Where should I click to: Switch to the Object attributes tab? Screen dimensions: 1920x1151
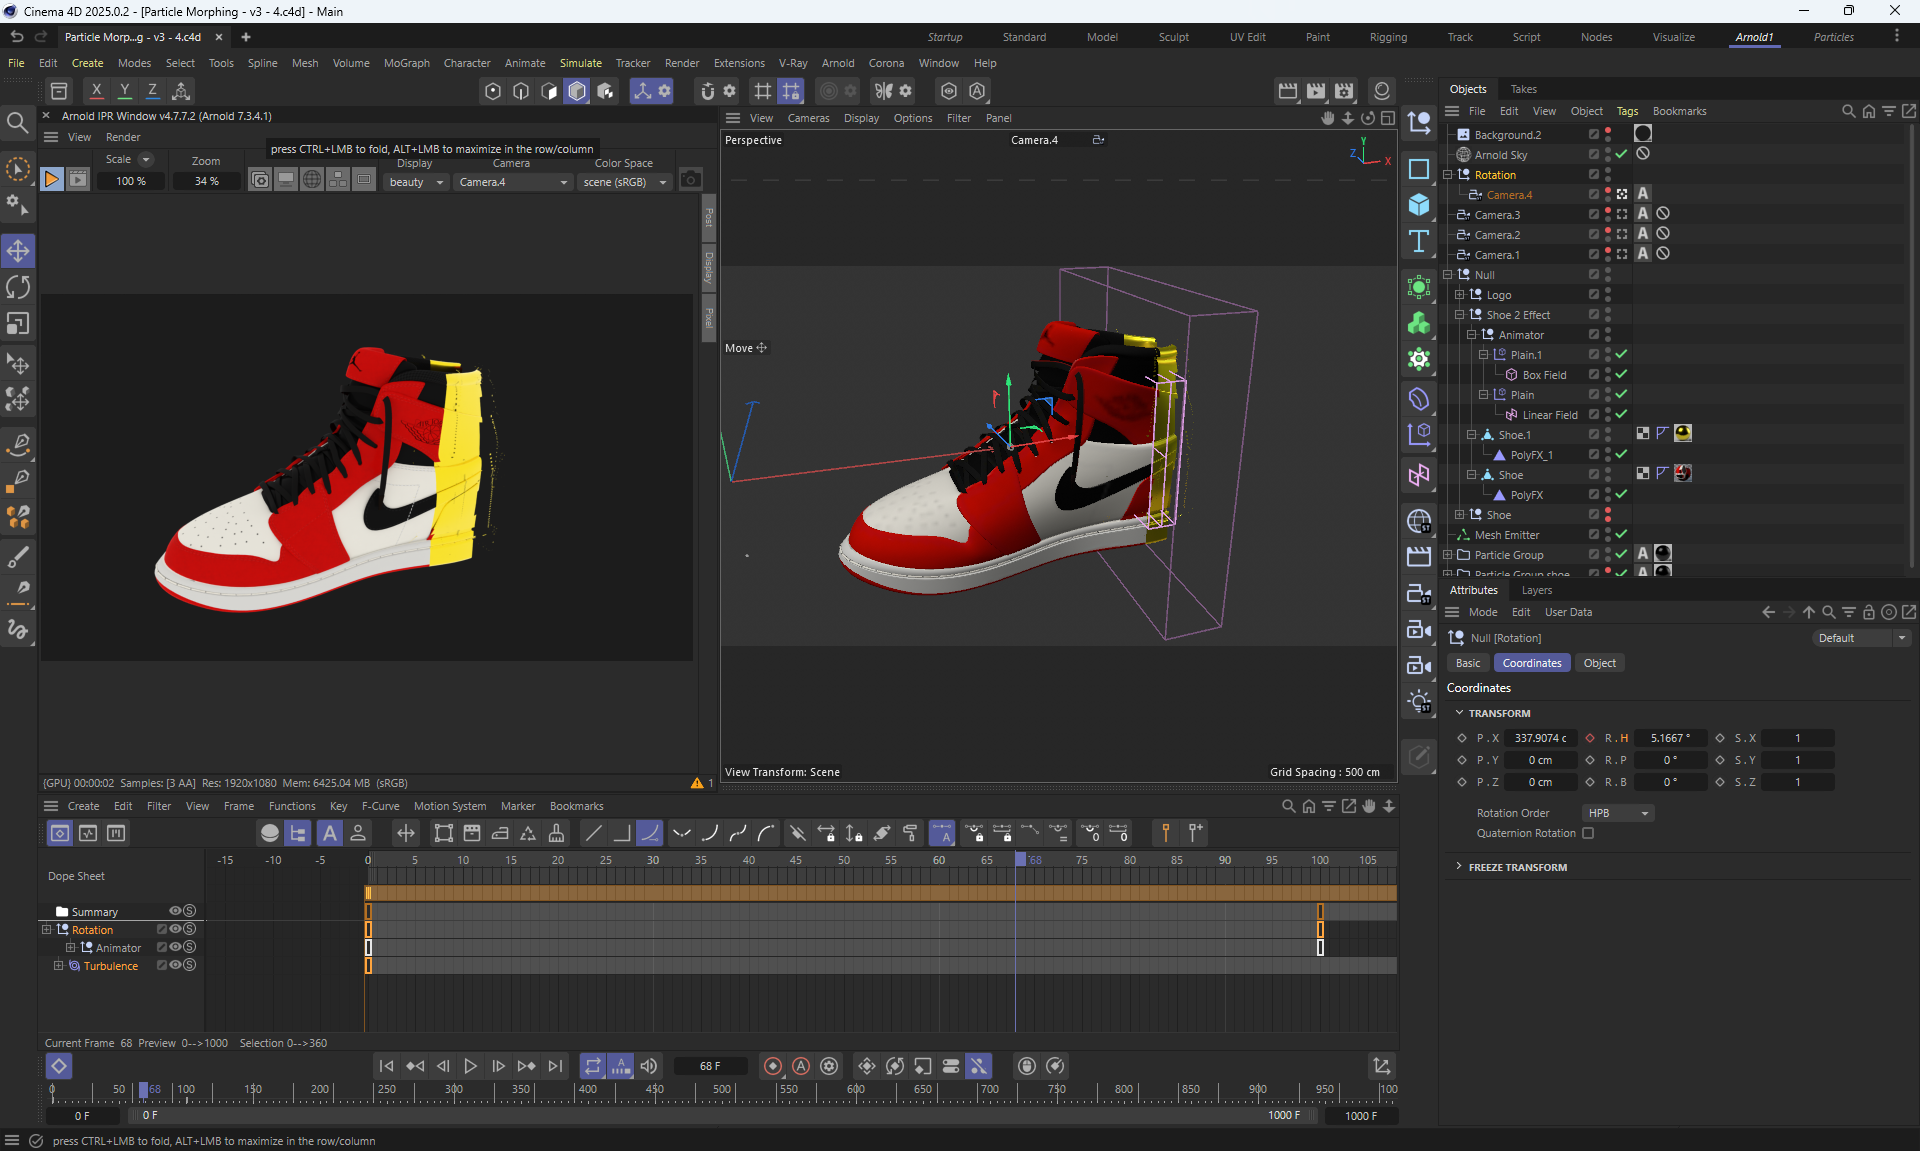coord(1599,663)
